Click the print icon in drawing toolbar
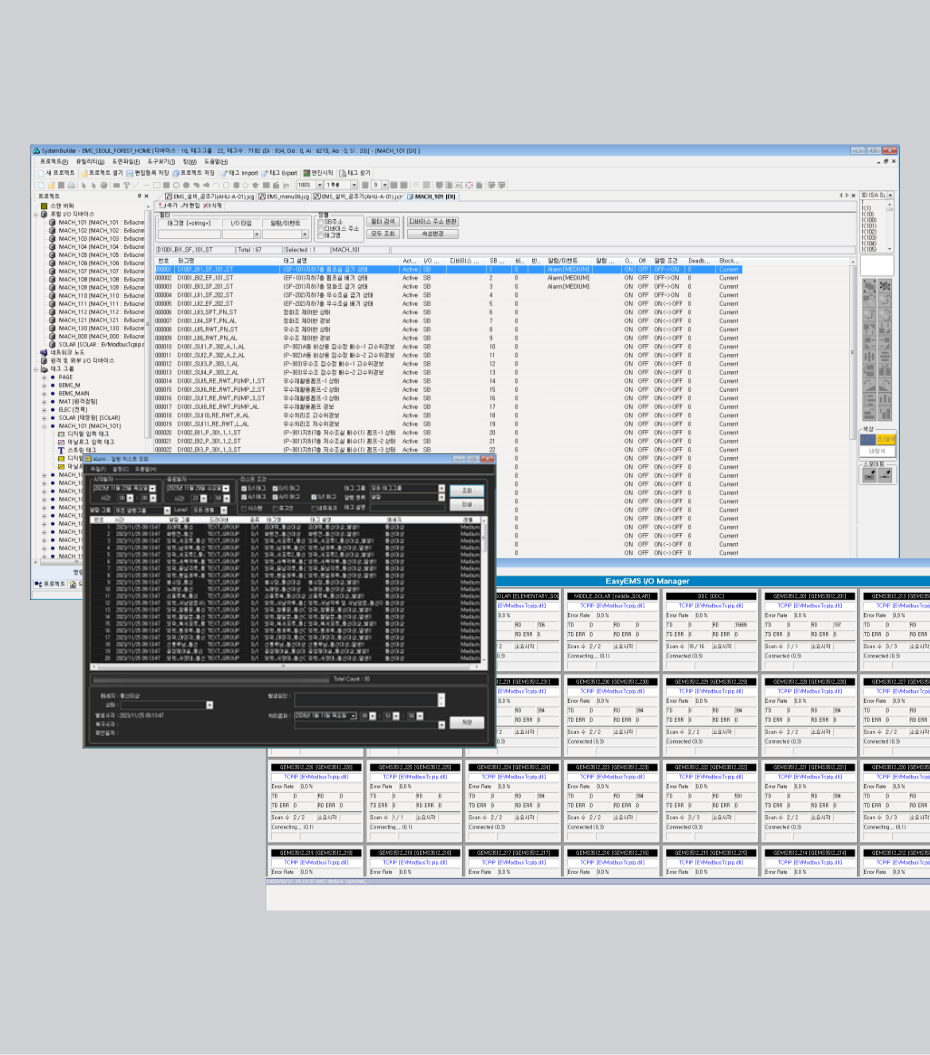Screen dimensions: 930x1055 point(71,185)
